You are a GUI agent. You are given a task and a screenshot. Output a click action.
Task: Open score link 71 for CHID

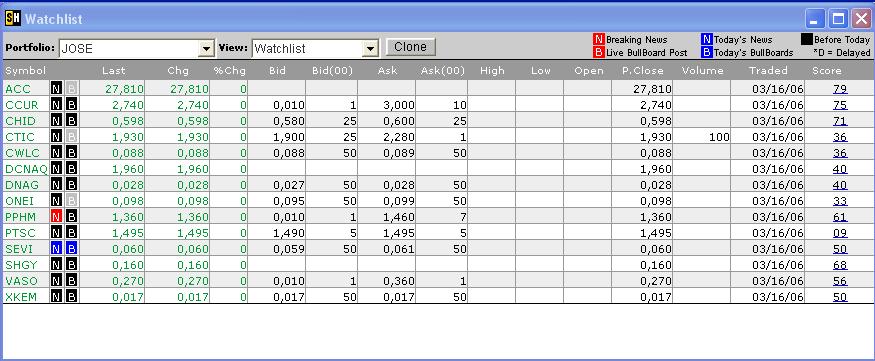pos(840,121)
